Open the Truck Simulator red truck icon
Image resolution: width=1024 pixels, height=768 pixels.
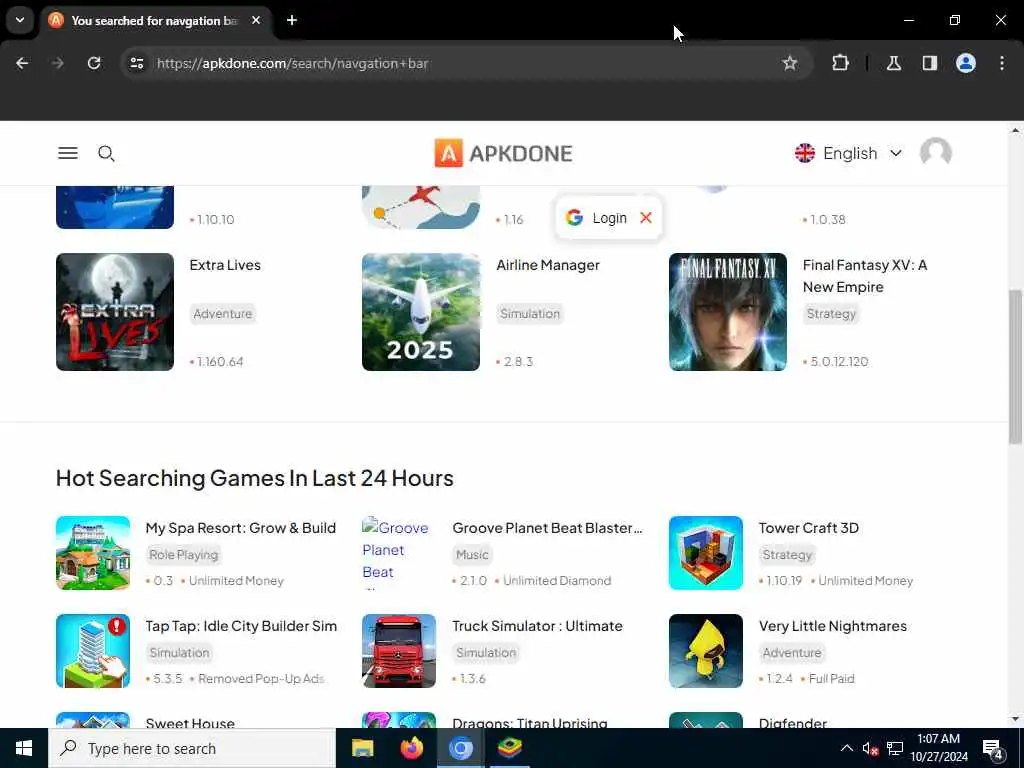pos(398,650)
